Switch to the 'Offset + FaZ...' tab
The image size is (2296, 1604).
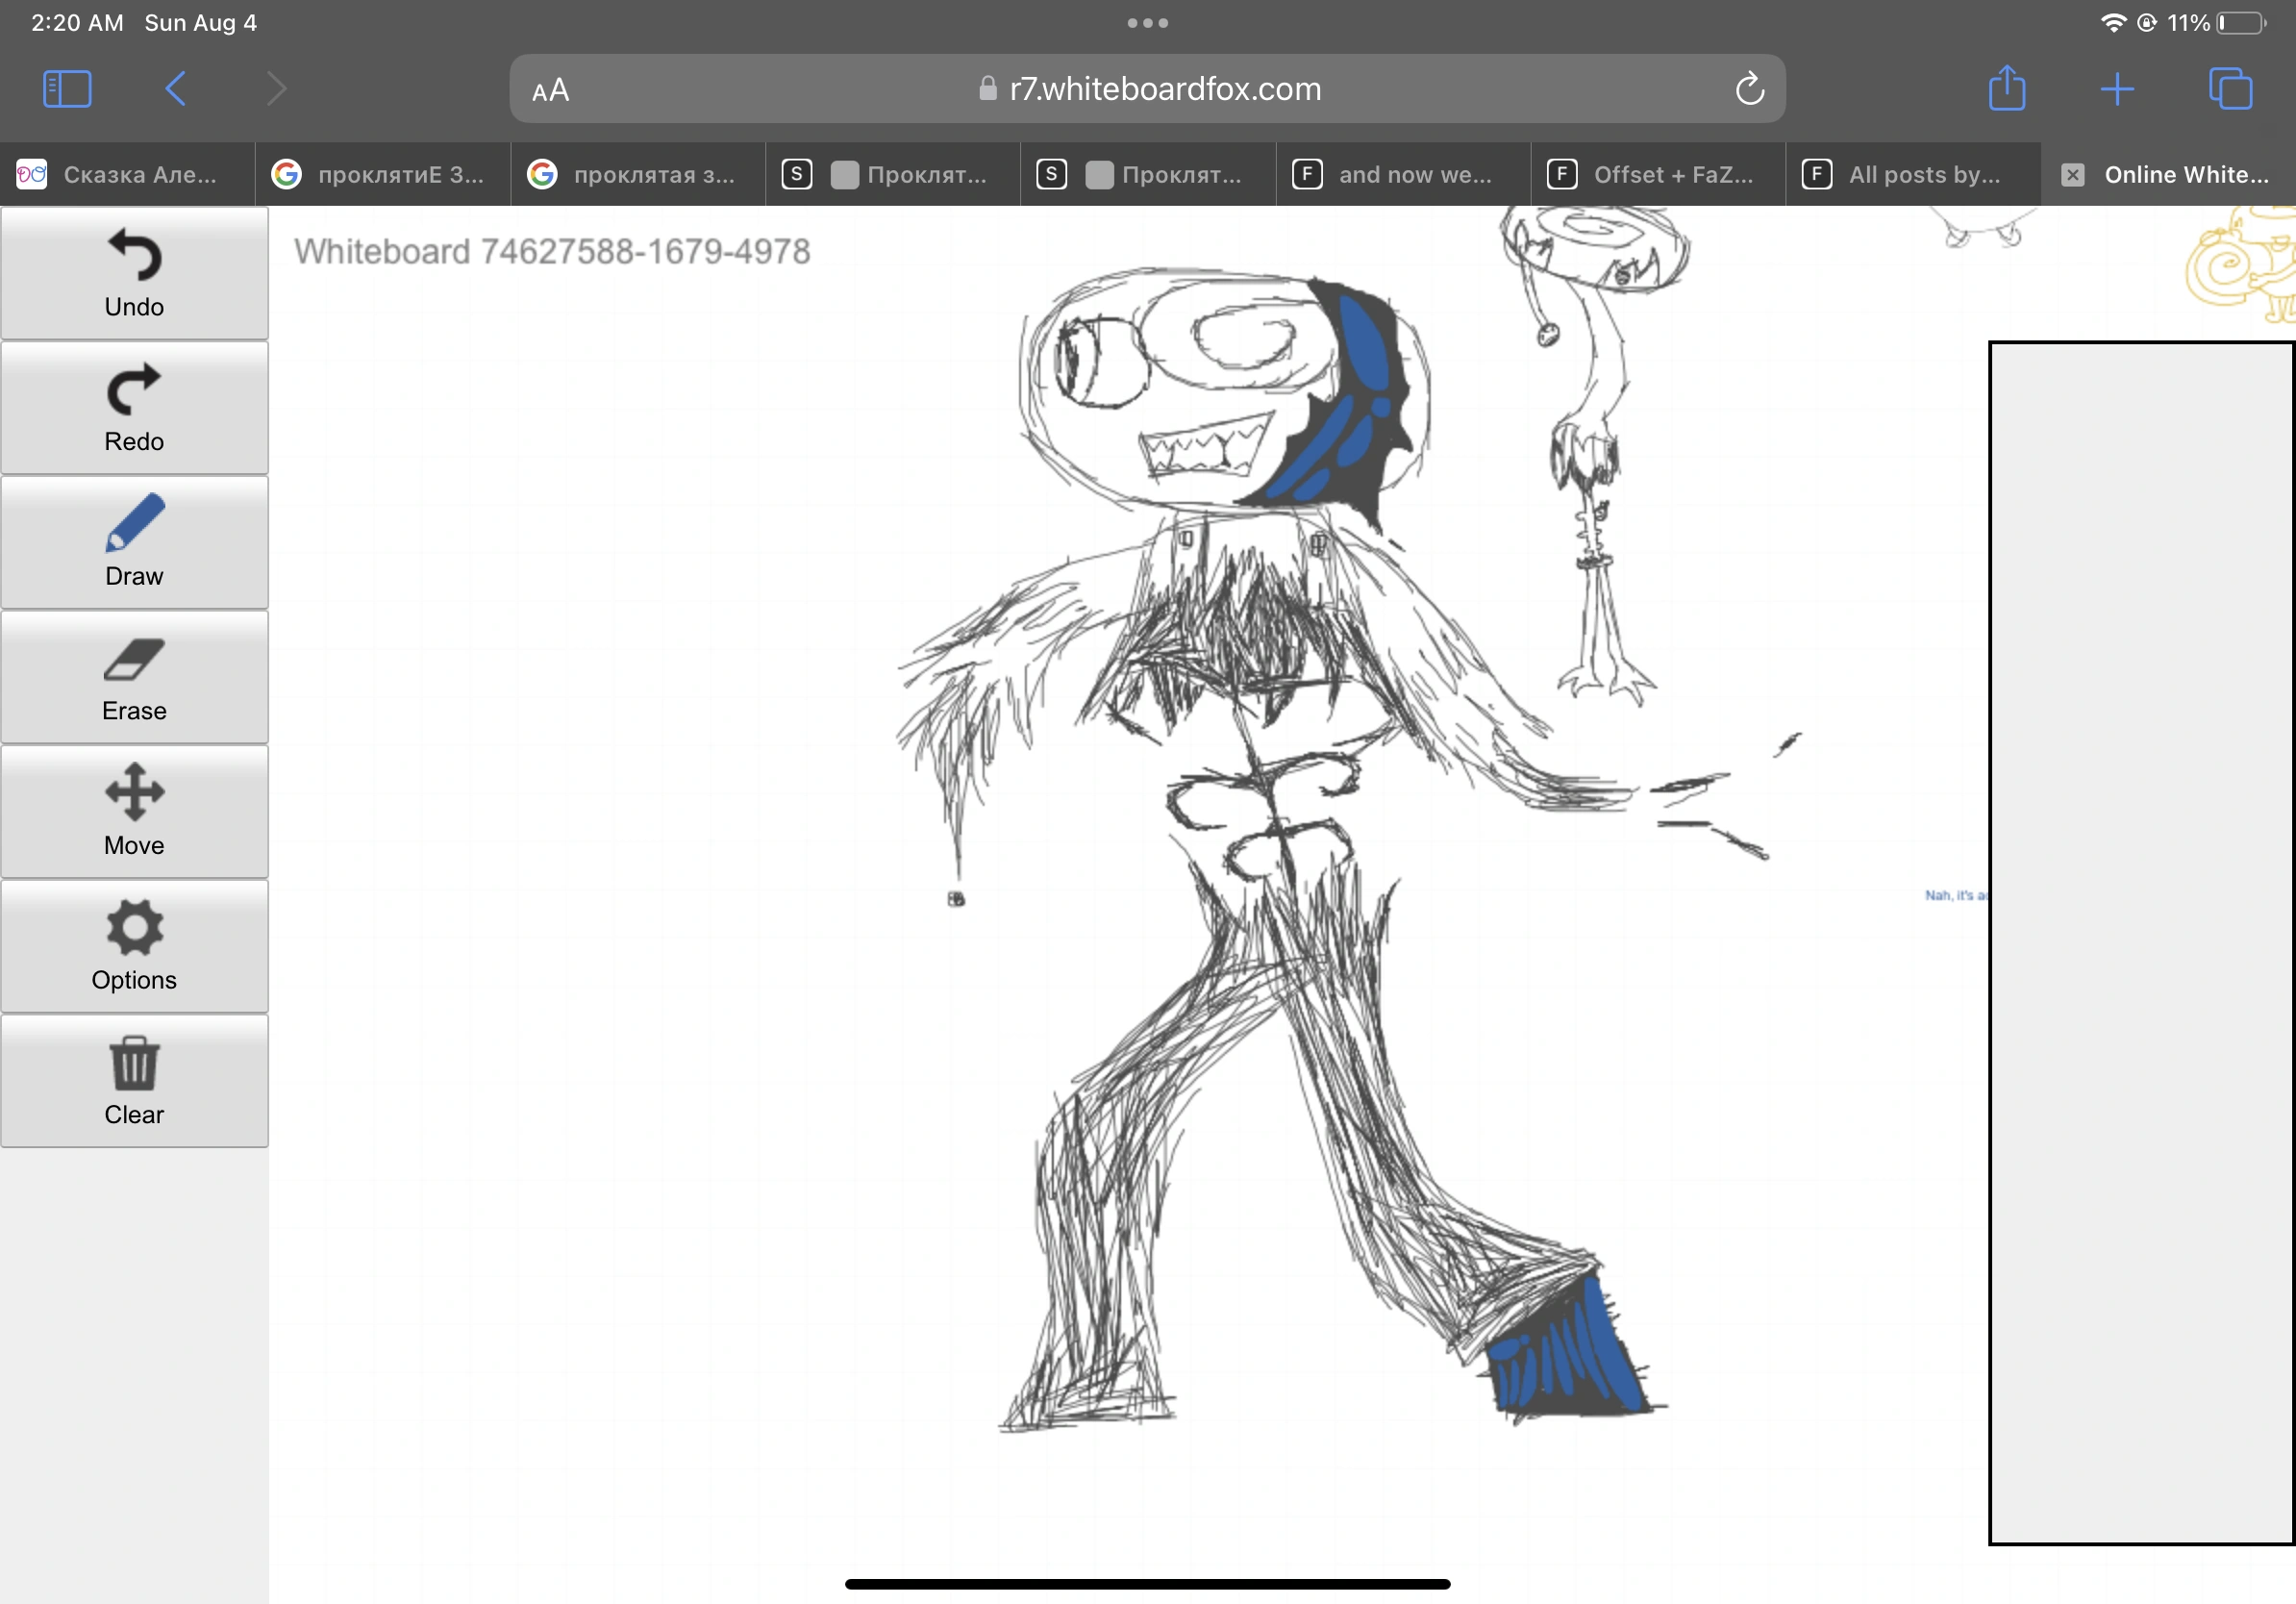1657,174
